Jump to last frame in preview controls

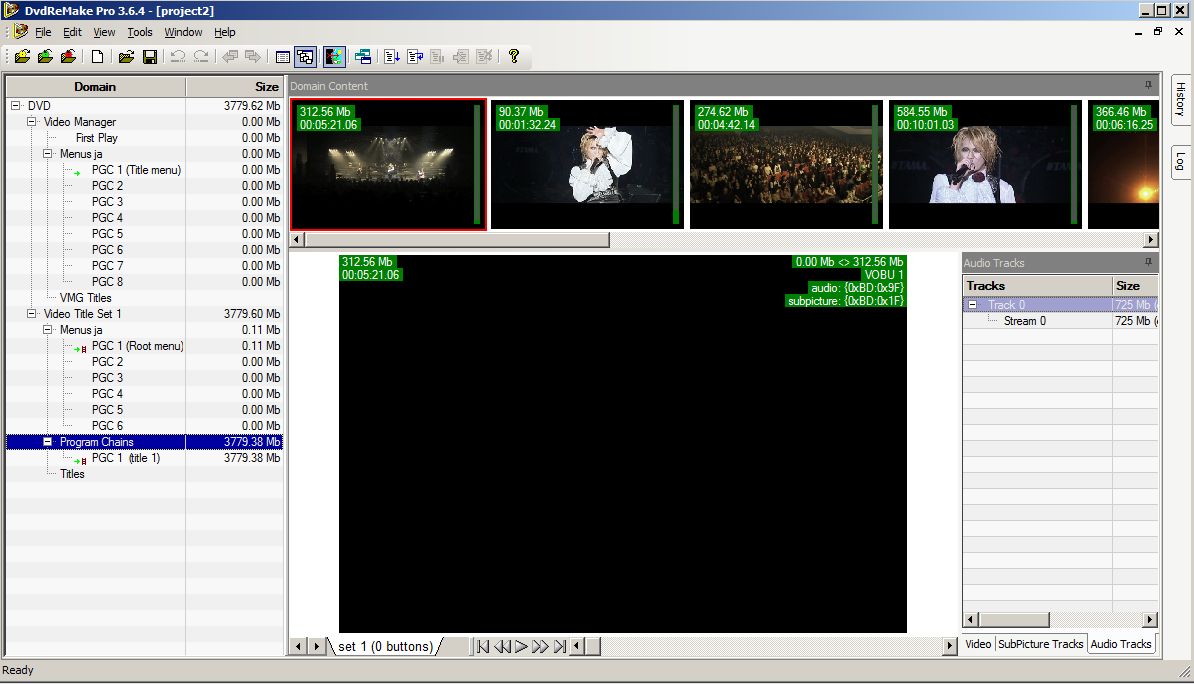tap(560, 647)
